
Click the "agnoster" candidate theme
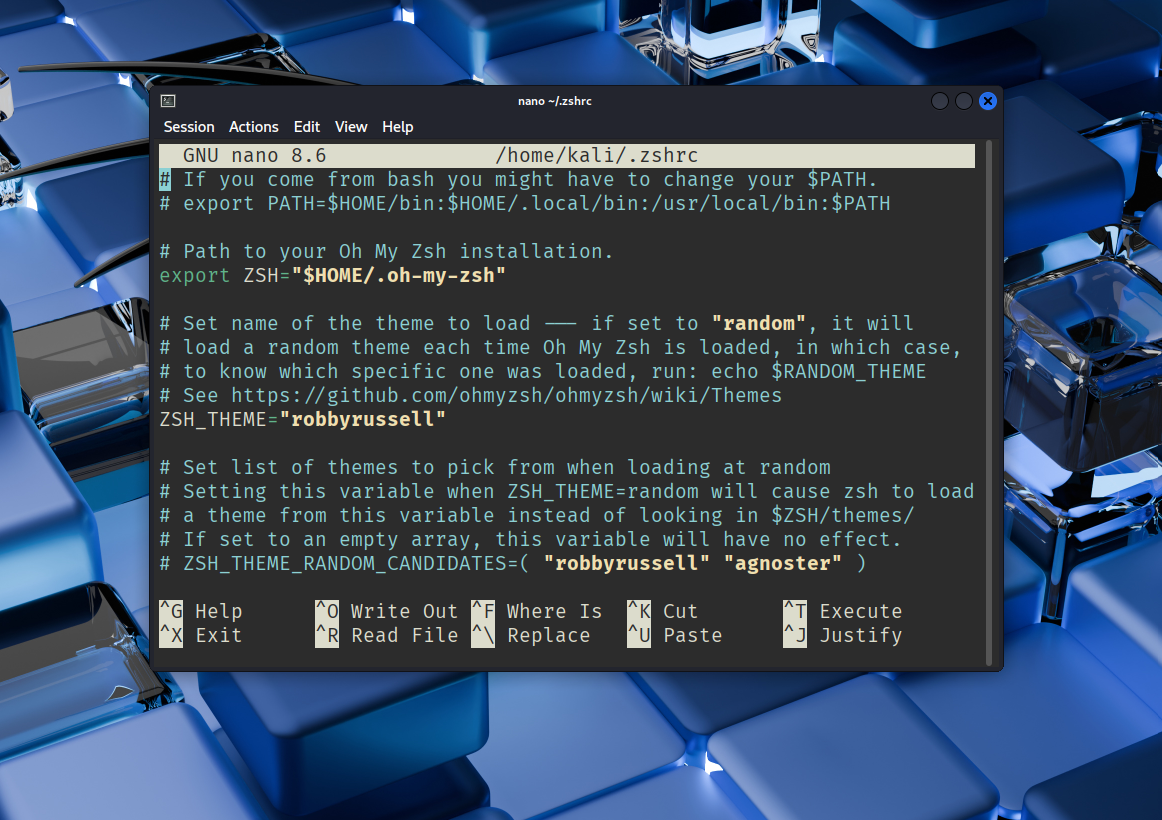tap(783, 564)
